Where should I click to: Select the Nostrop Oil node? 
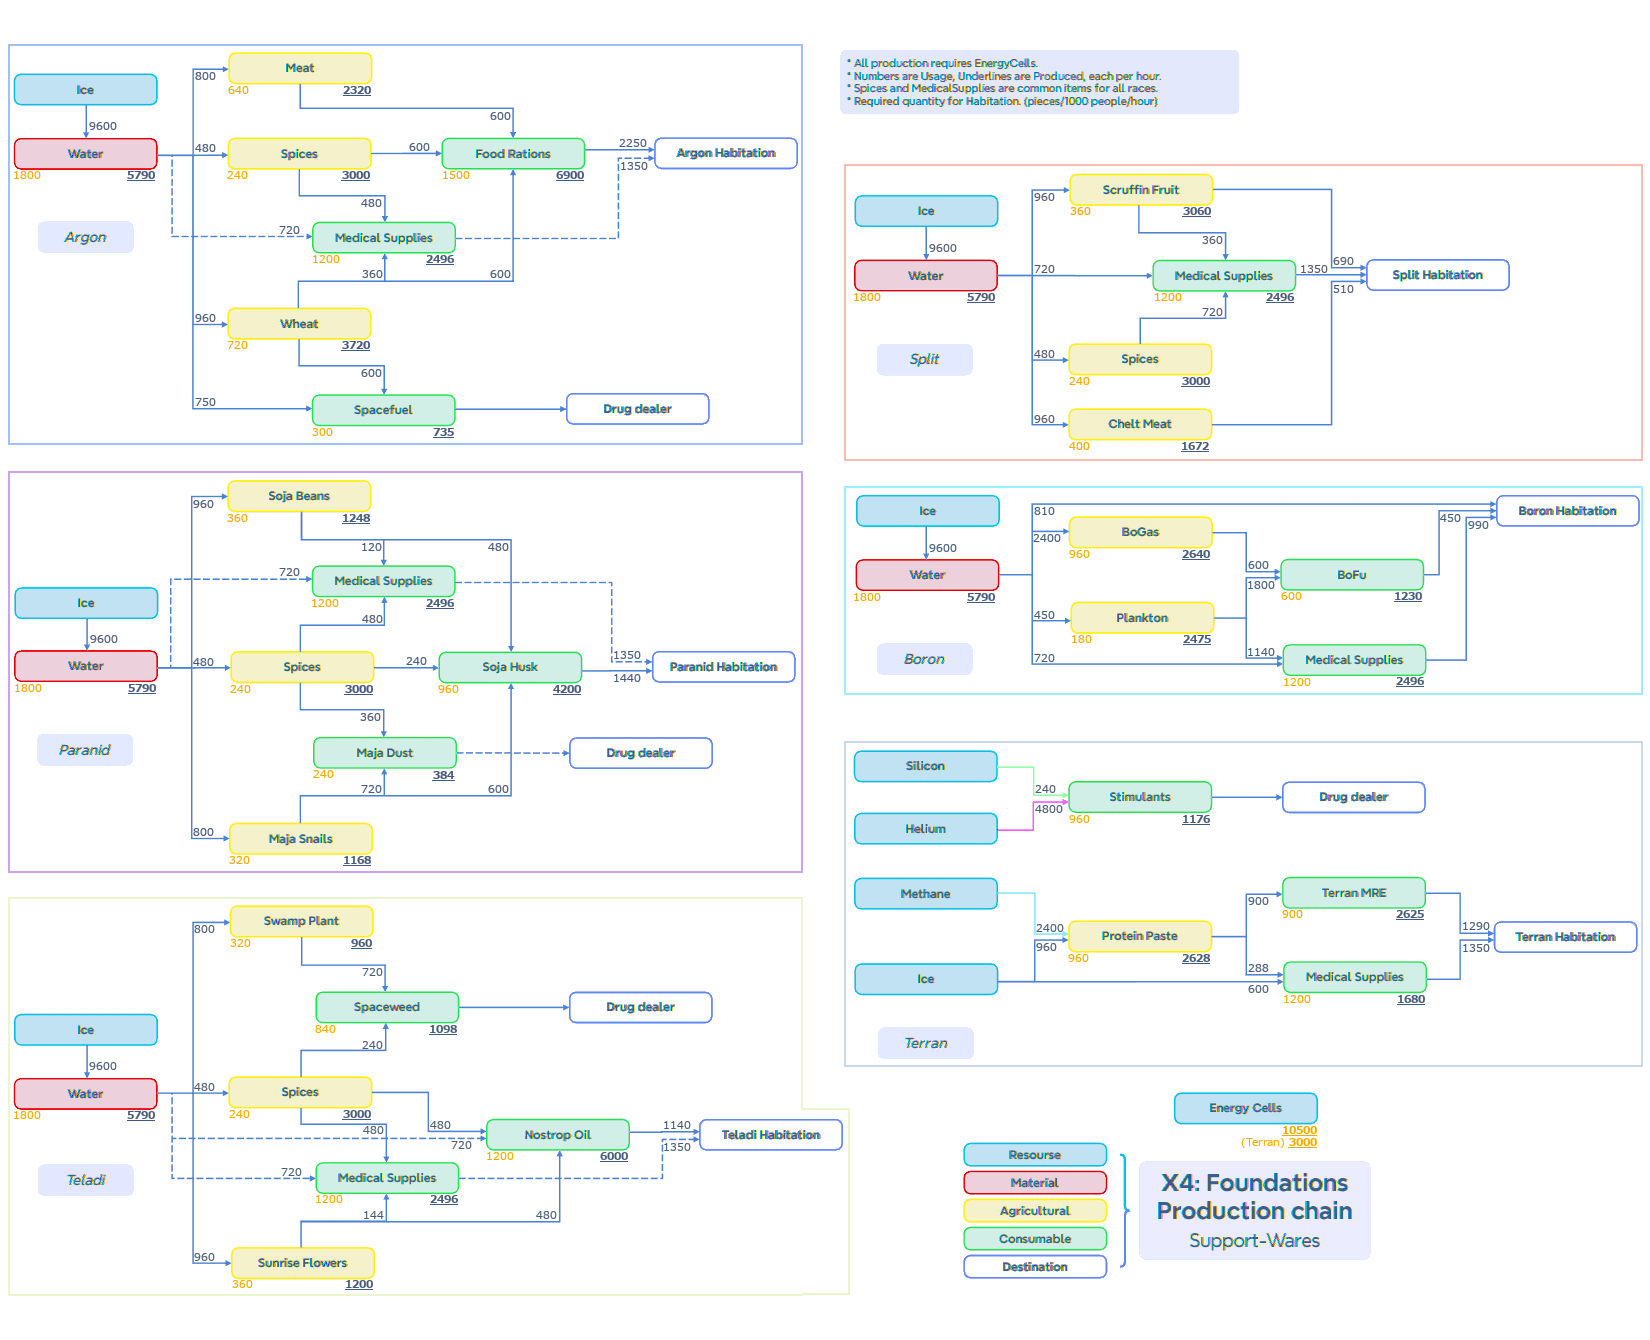(557, 1135)
